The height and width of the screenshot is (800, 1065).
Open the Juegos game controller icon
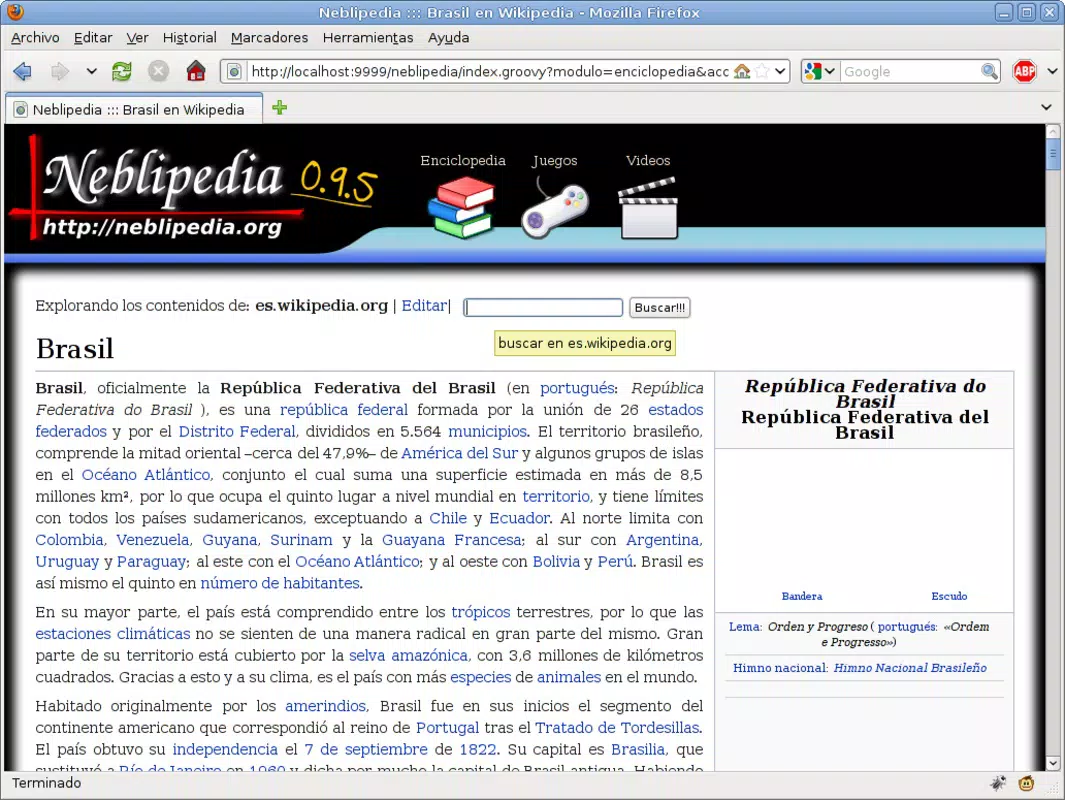click(x=554, y=208)
